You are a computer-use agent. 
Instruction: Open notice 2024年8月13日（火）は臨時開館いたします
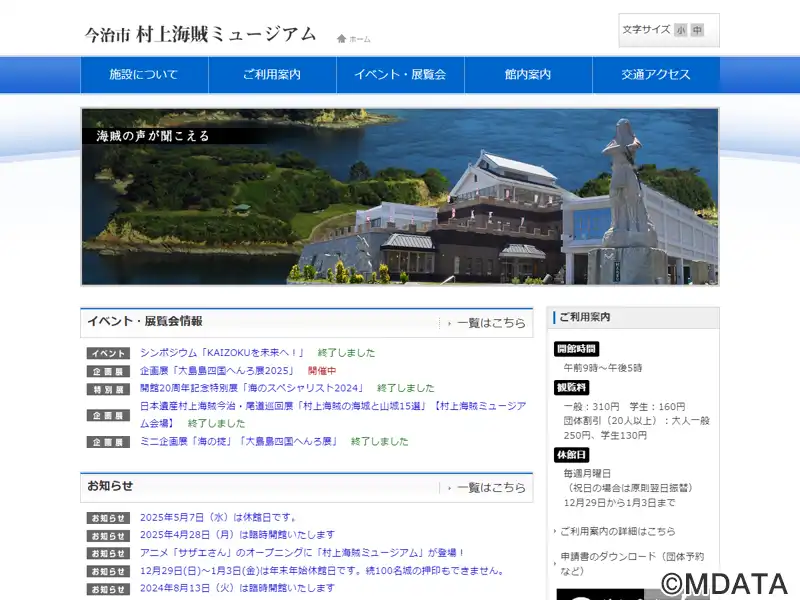[237, 588]
